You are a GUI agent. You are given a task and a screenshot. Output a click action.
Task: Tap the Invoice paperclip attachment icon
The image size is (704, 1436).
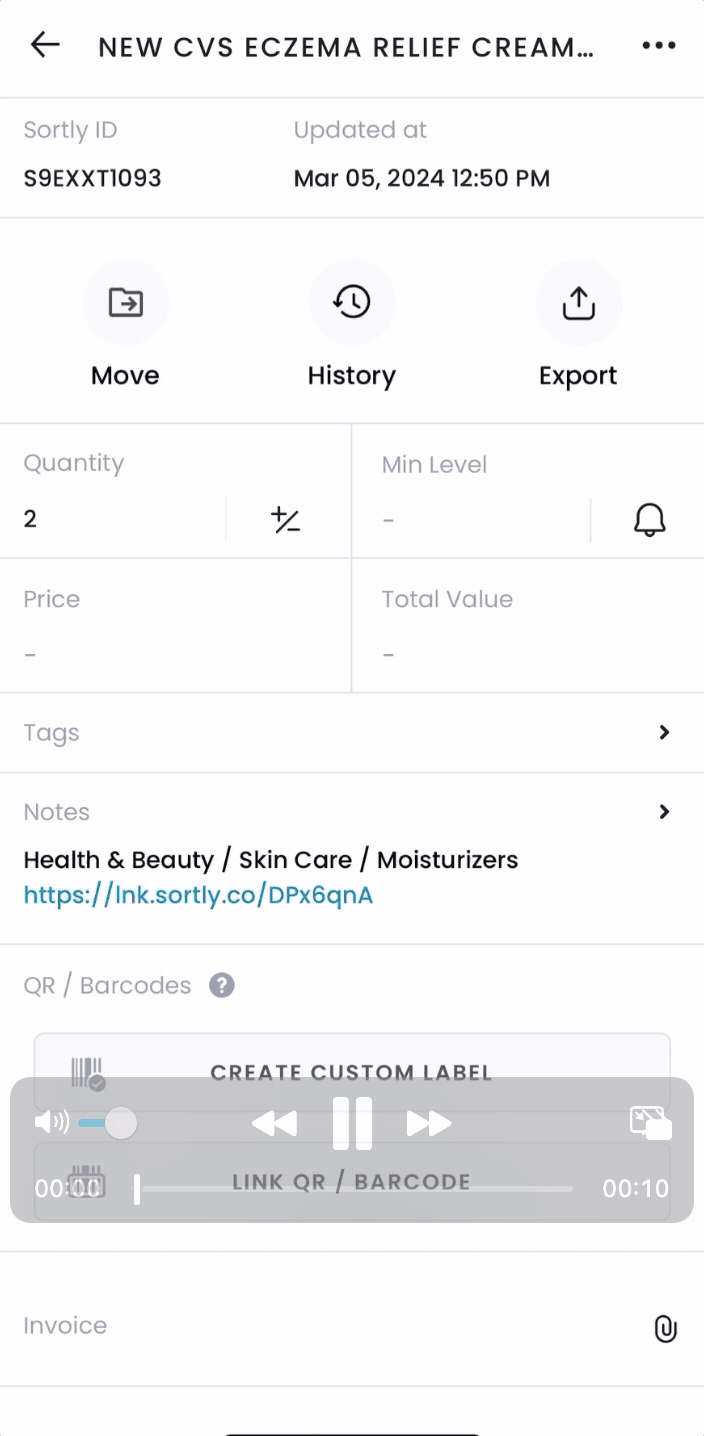click(x=665, y=1328)
